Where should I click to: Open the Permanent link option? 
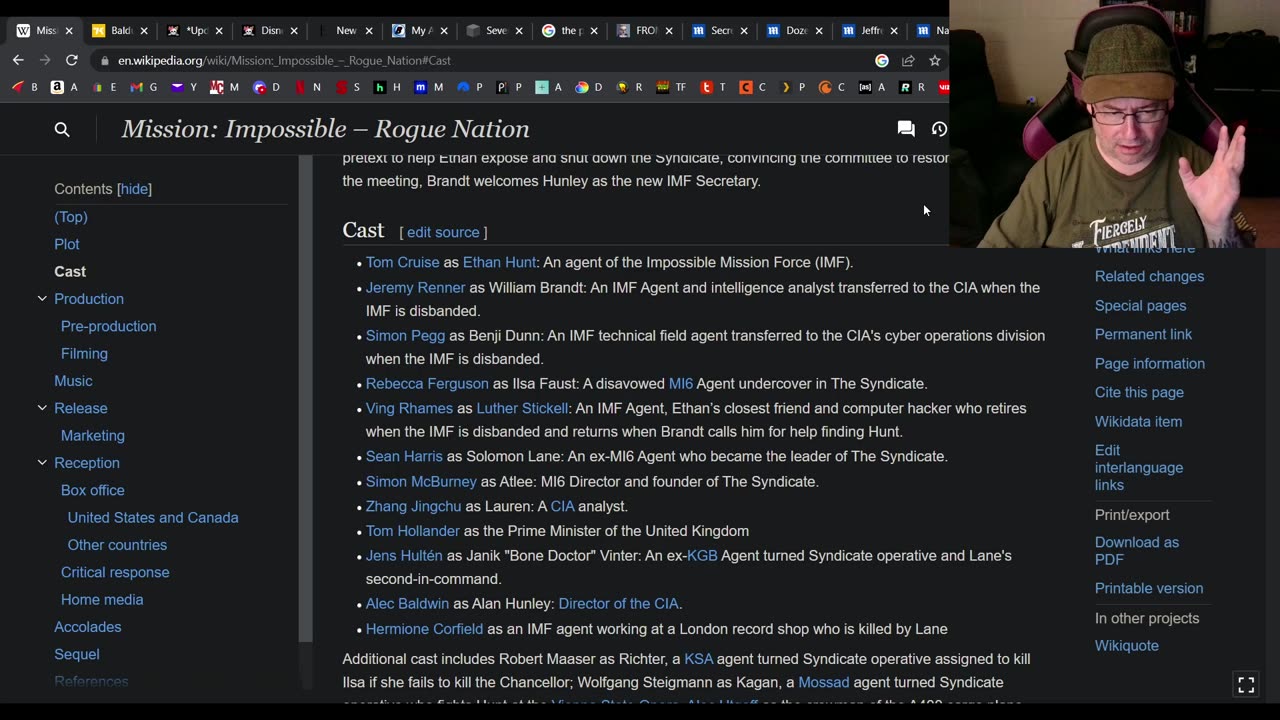1143,335
